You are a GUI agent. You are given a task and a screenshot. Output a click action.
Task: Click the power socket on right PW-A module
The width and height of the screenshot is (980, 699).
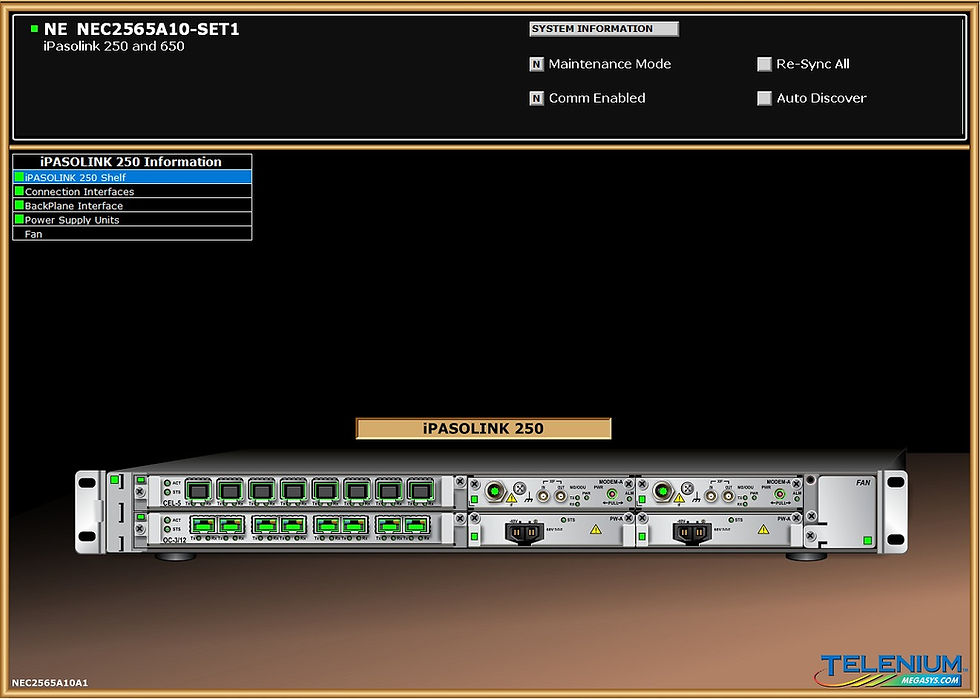[692, 533]
